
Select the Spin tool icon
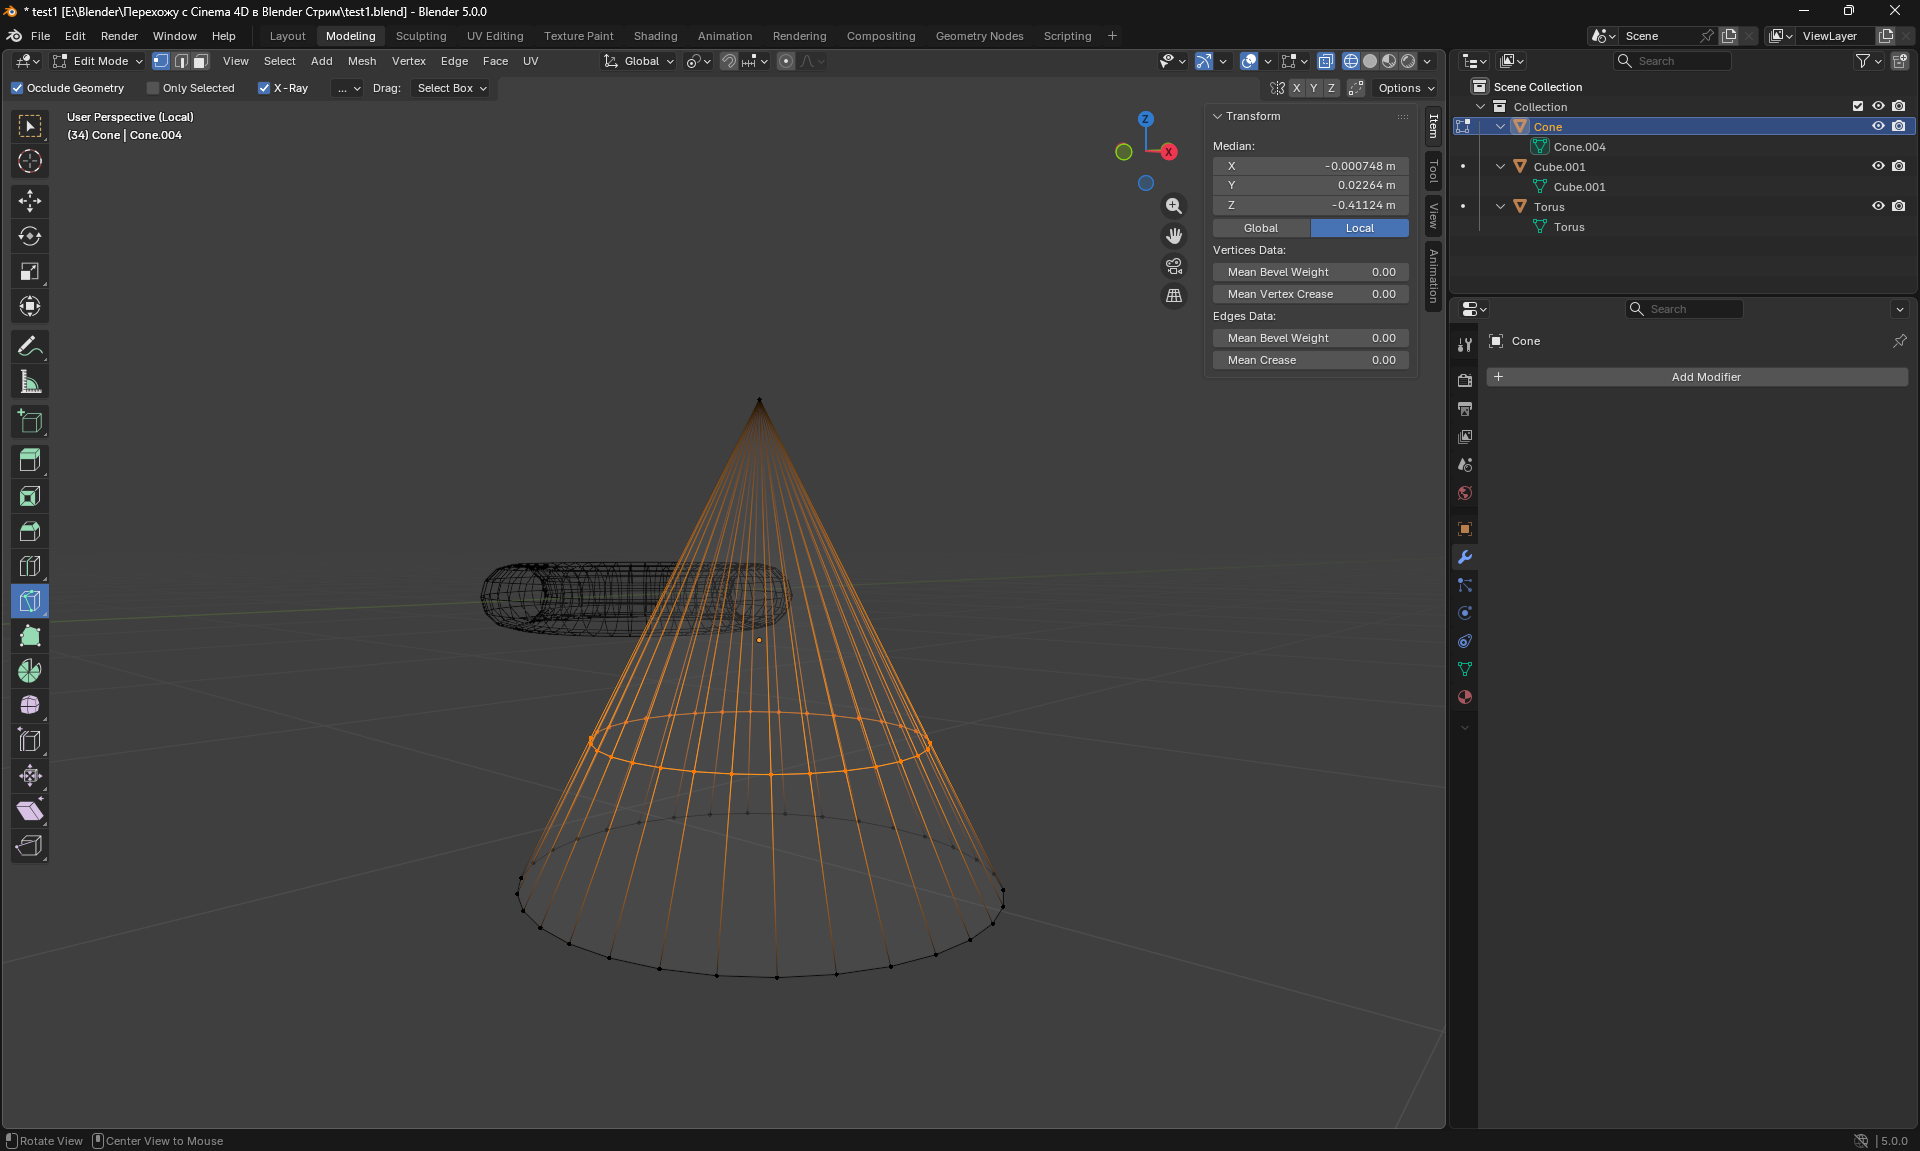[30, 671]
